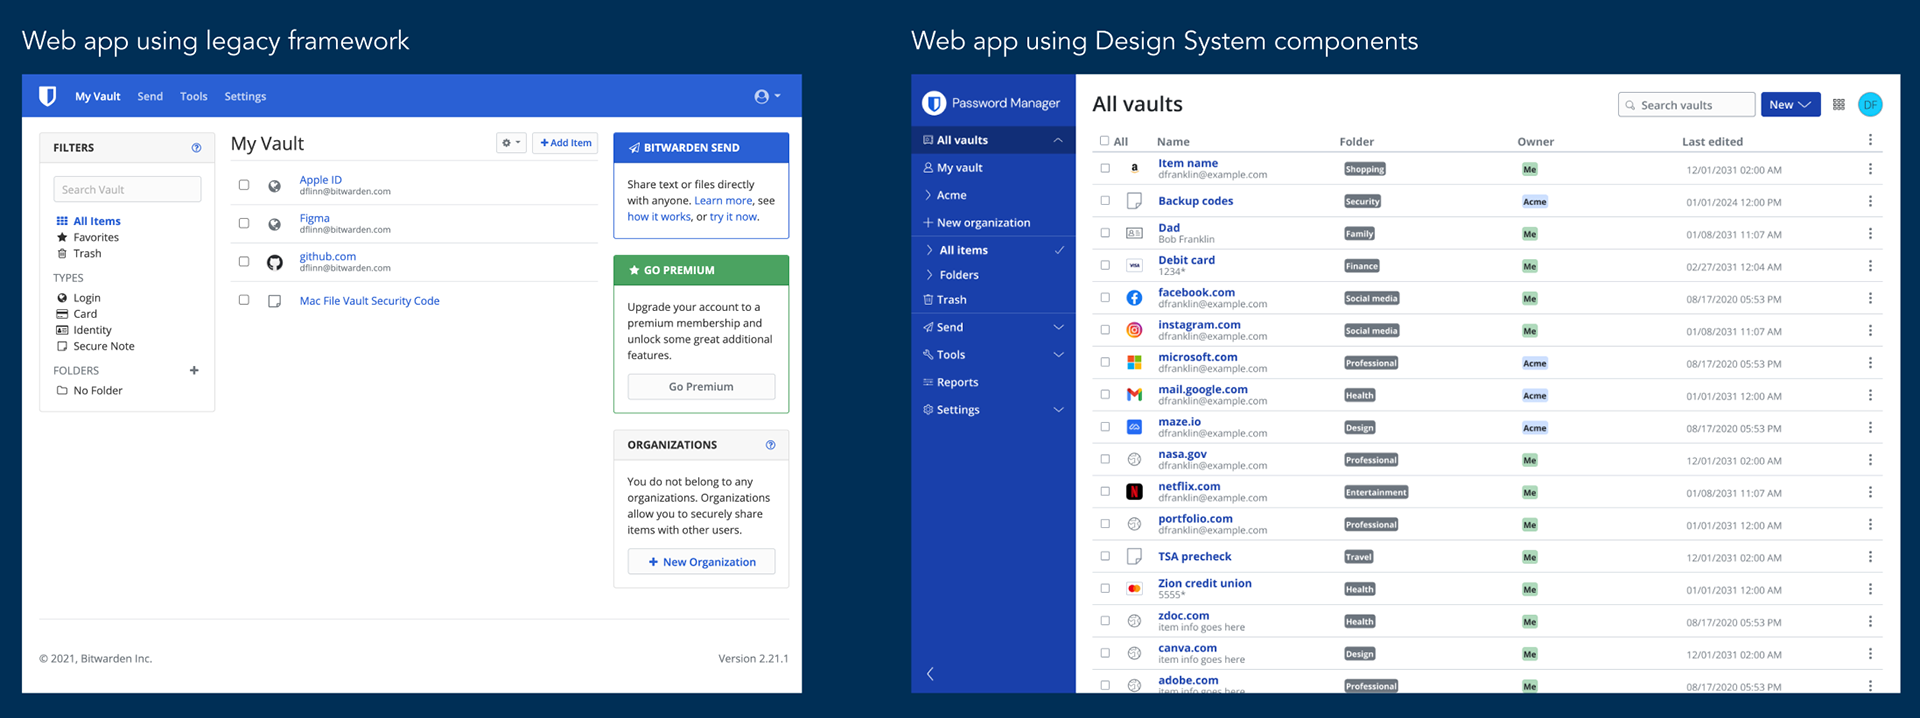Click the New Organization button
The image size is (1920, 718).
(701, 562)
